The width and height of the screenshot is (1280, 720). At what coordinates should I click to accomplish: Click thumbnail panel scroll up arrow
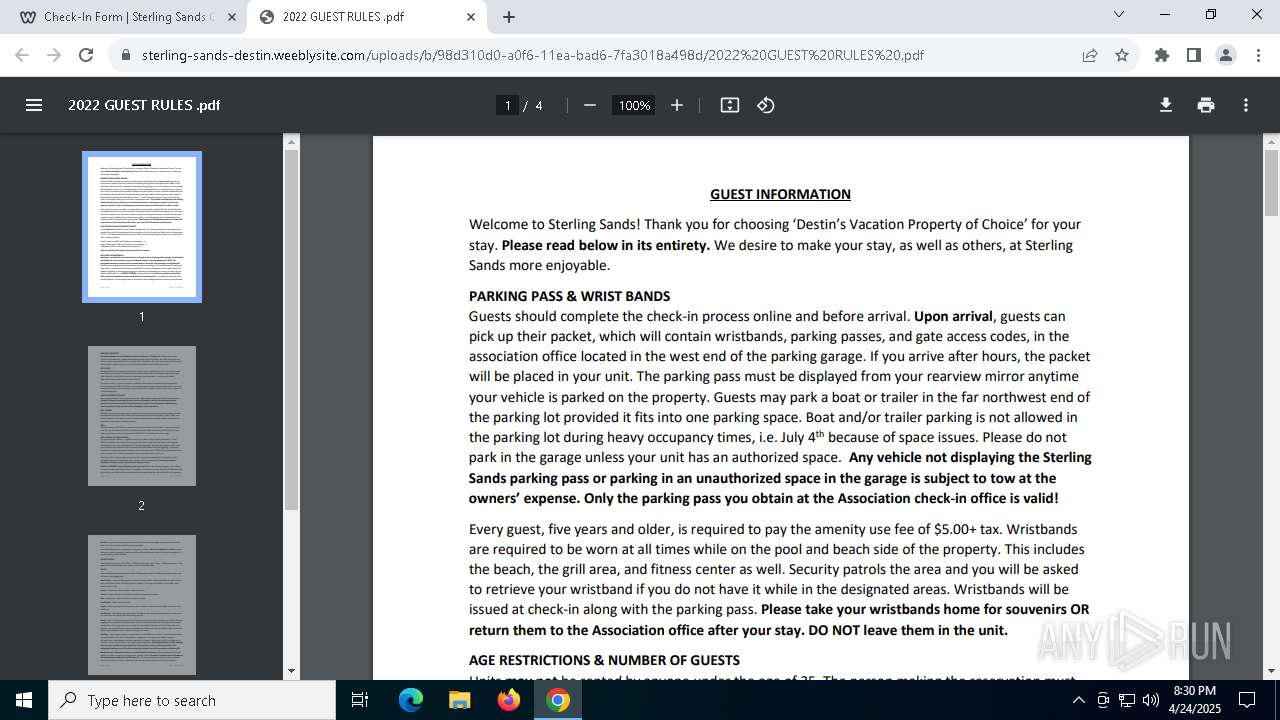(x=291, y=141)
